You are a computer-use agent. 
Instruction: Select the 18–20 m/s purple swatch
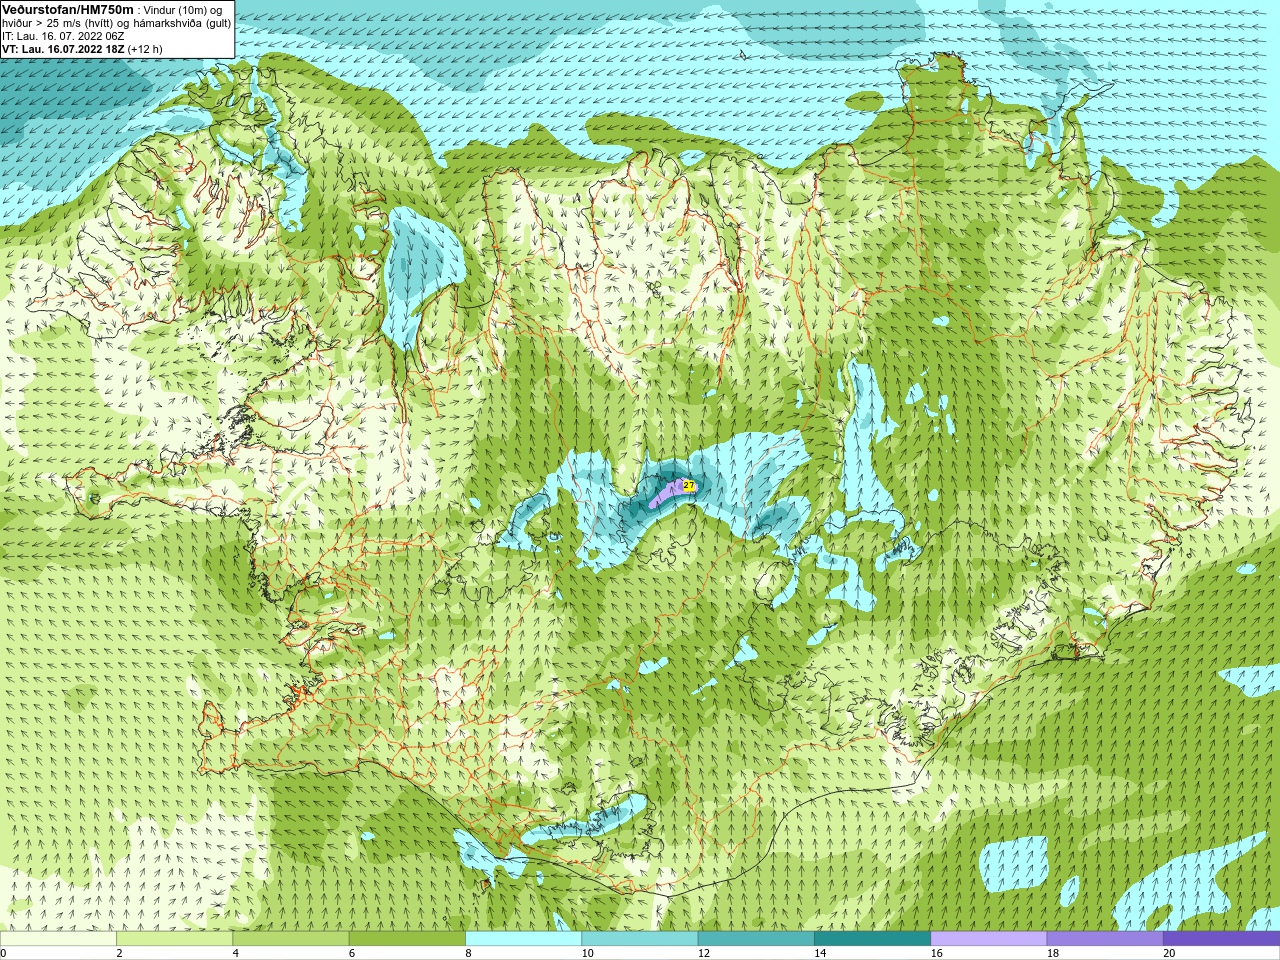coord(1105,939)
